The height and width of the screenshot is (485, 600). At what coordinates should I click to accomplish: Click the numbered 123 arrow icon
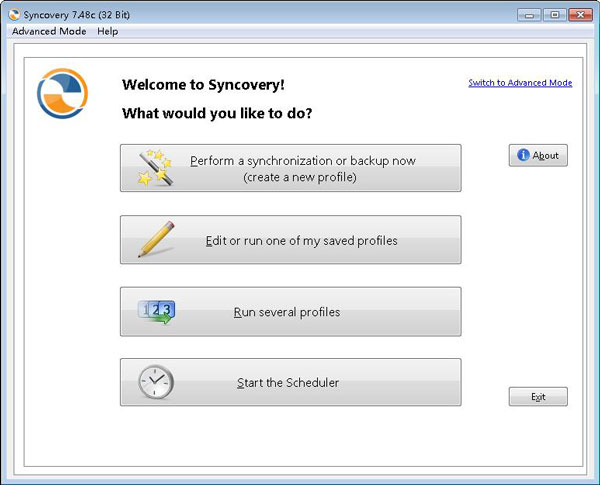[155, 312]
